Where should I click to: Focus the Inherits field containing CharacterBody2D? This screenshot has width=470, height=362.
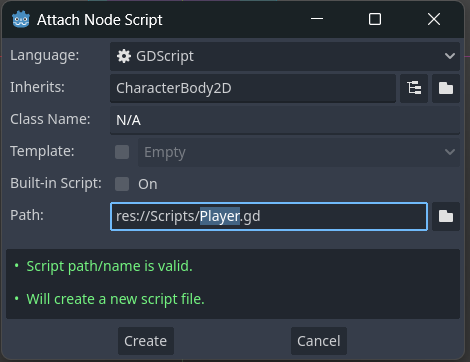click(253, 88)
